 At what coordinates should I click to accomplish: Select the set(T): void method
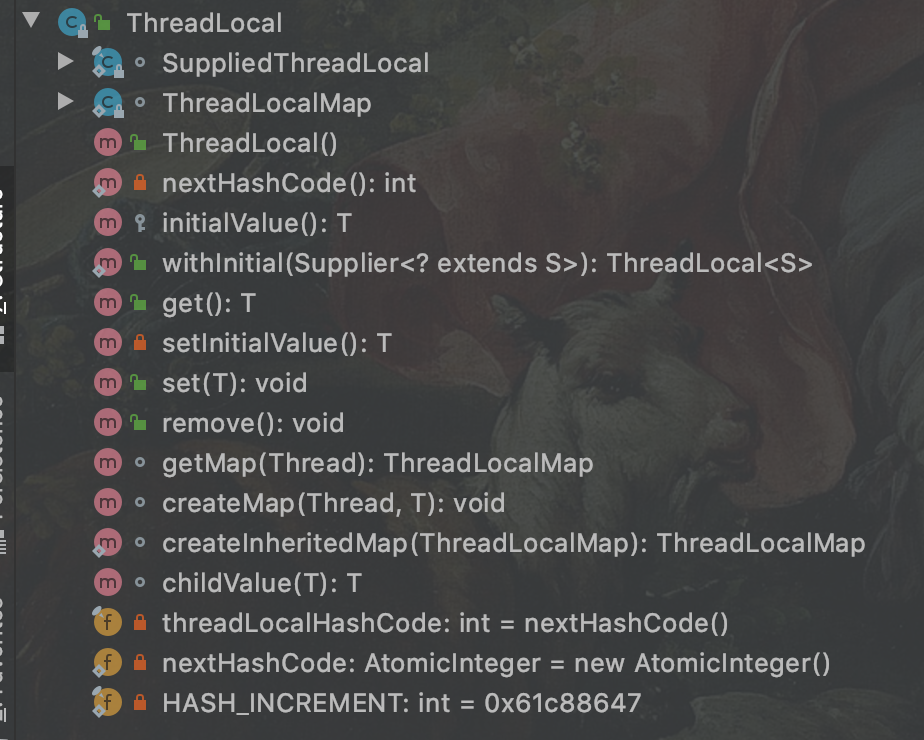235,384
